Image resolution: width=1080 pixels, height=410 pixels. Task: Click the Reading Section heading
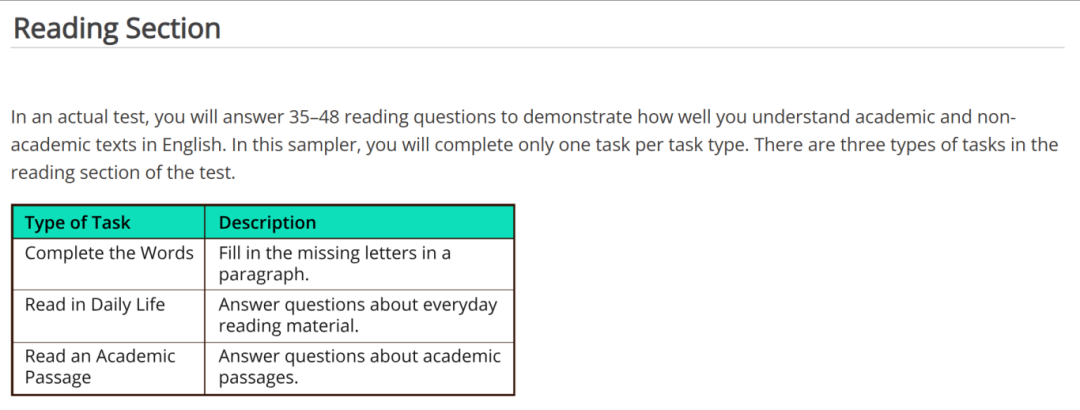pos(117,28)
